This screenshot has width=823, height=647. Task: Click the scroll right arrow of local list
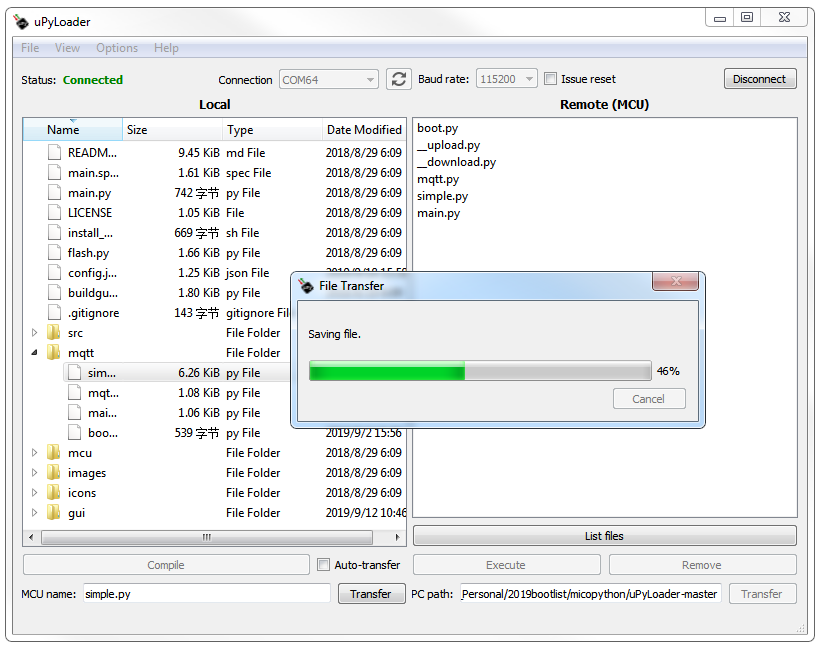(x=397, y=537)
